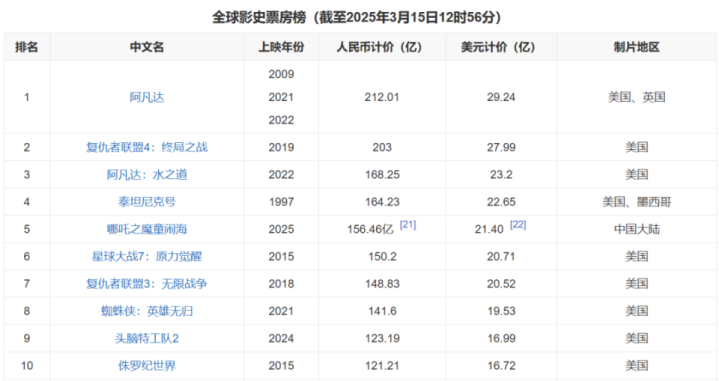Click the 排名 column header
Image resolution: width=719 pixels, height=381 pixels.
(x=27, y=47)
